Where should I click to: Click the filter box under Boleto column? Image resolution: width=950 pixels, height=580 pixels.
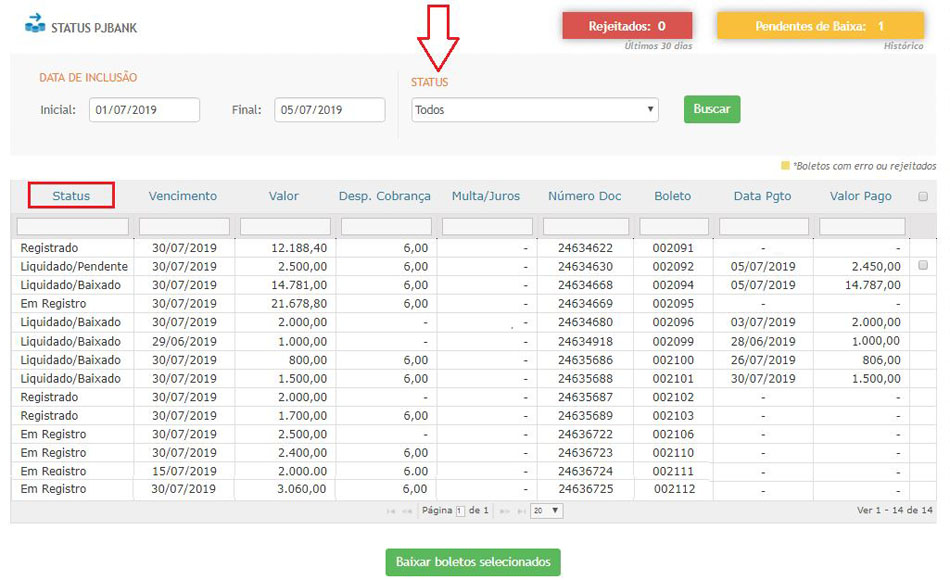tap(674, 227)
